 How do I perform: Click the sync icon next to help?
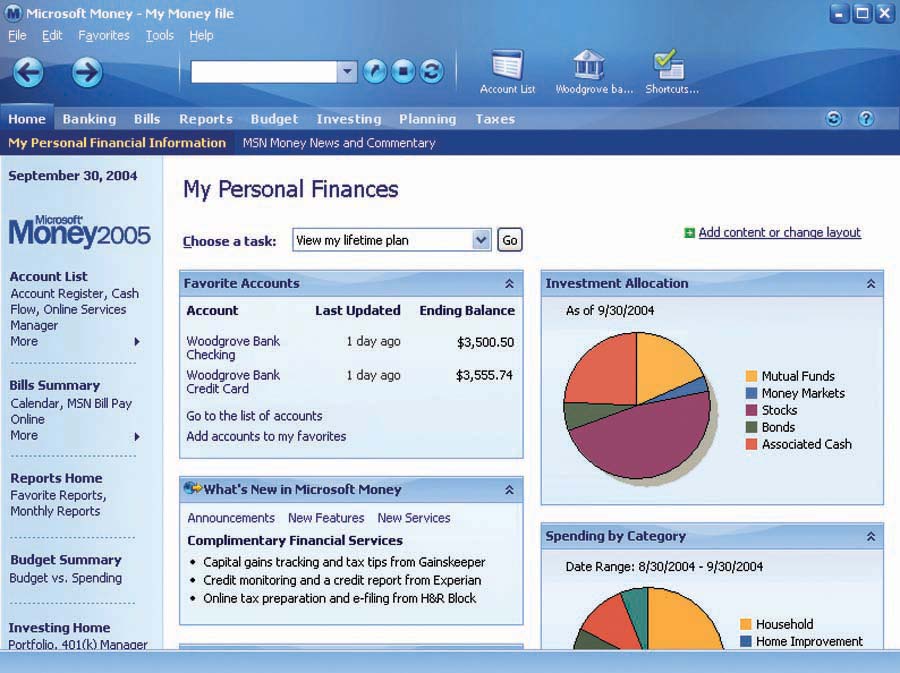833,119
